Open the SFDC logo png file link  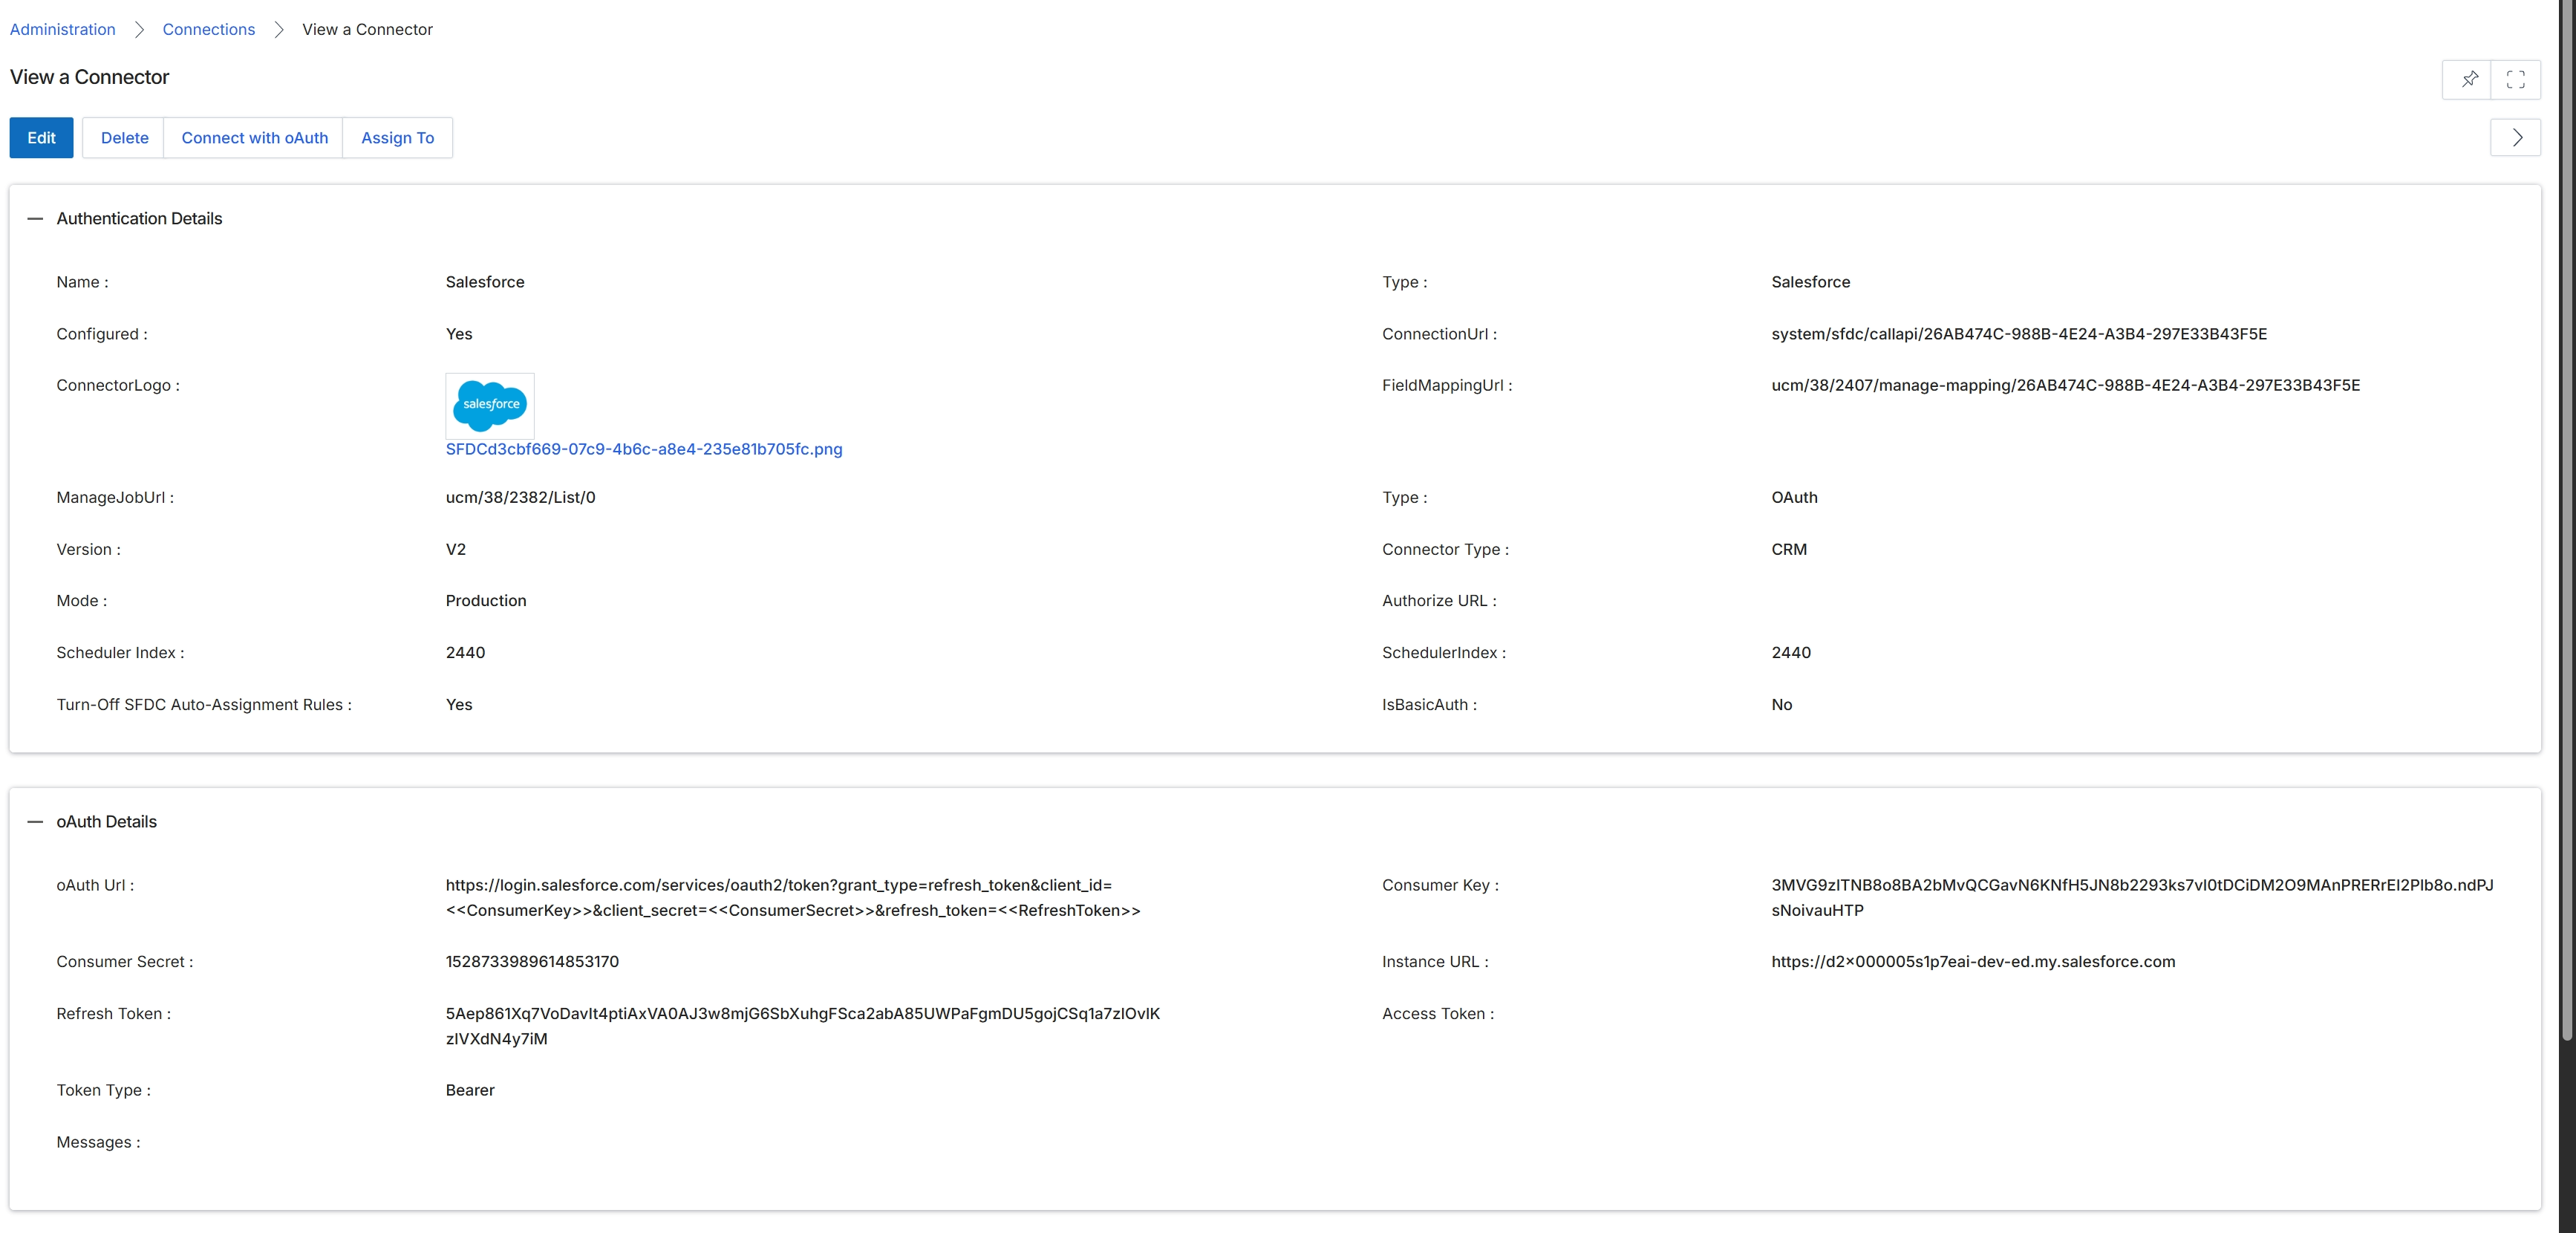click(644, 449)
